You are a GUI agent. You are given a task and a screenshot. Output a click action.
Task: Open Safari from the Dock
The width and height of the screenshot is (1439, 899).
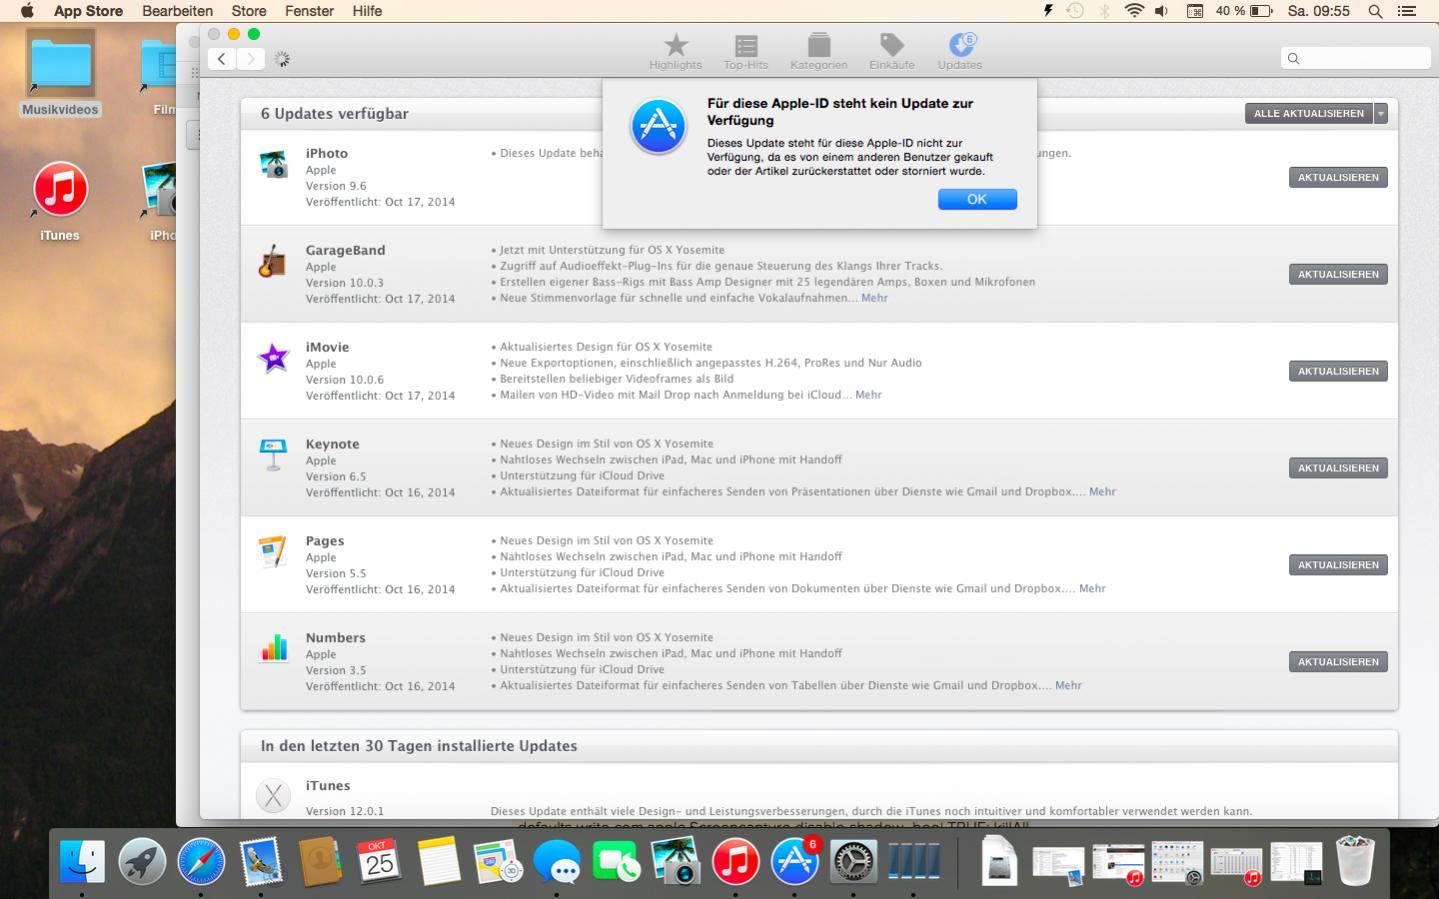pos(201,860)
